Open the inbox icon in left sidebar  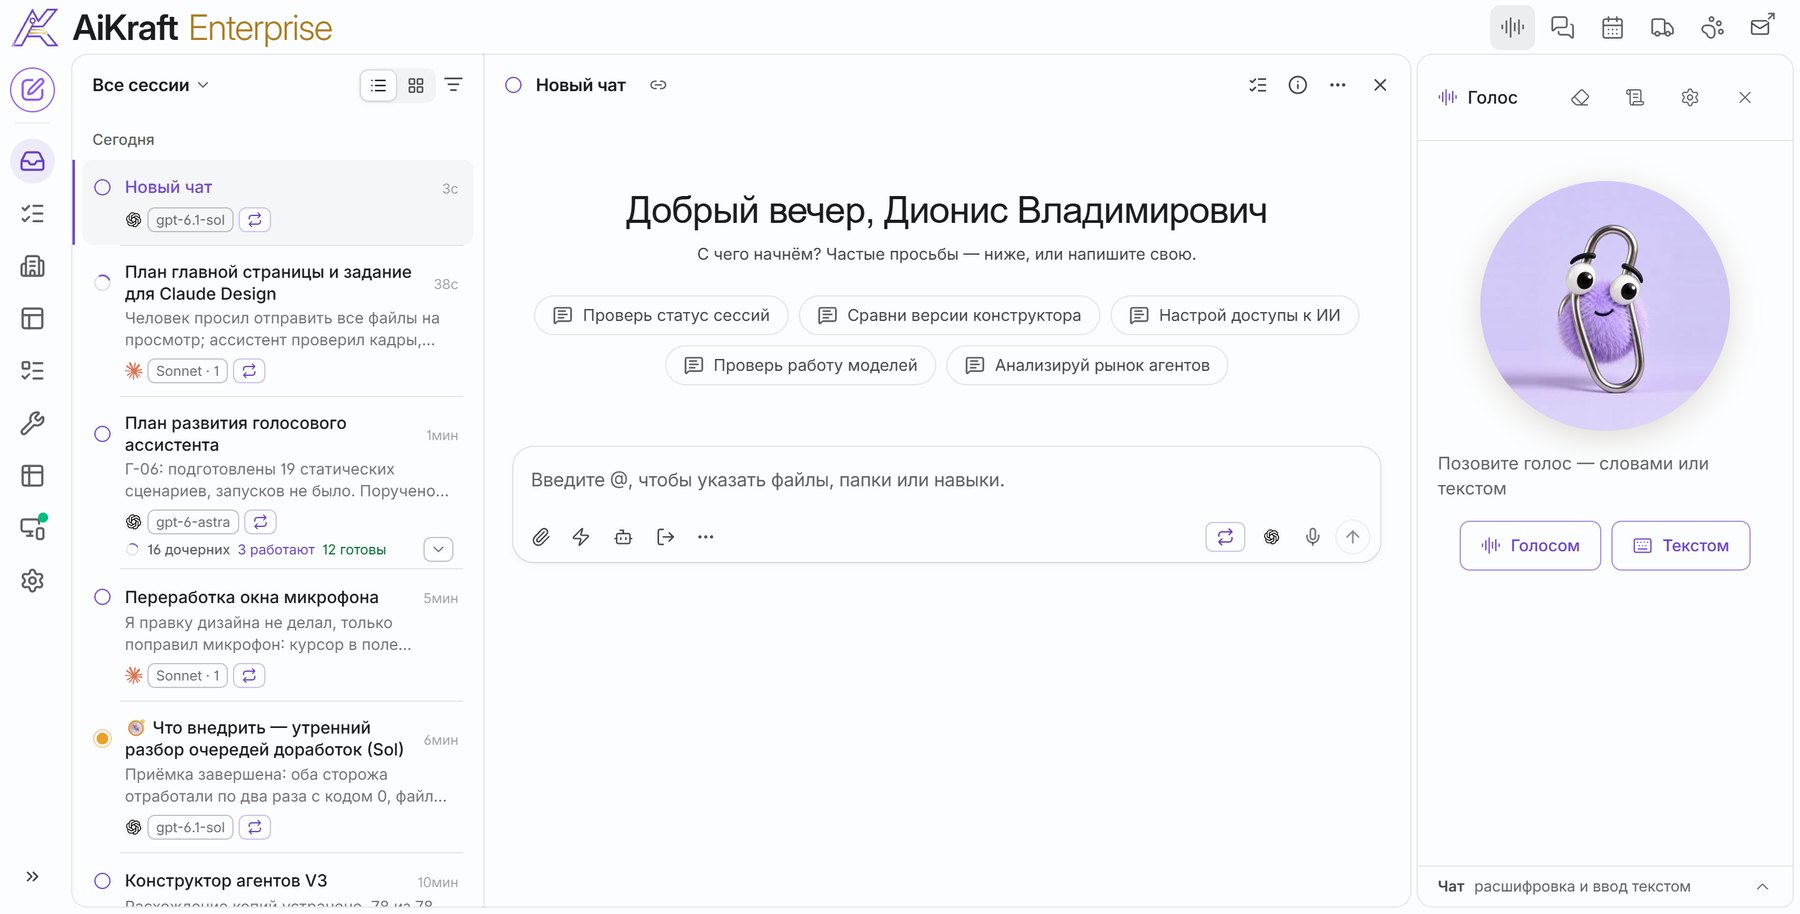(33, 161)
